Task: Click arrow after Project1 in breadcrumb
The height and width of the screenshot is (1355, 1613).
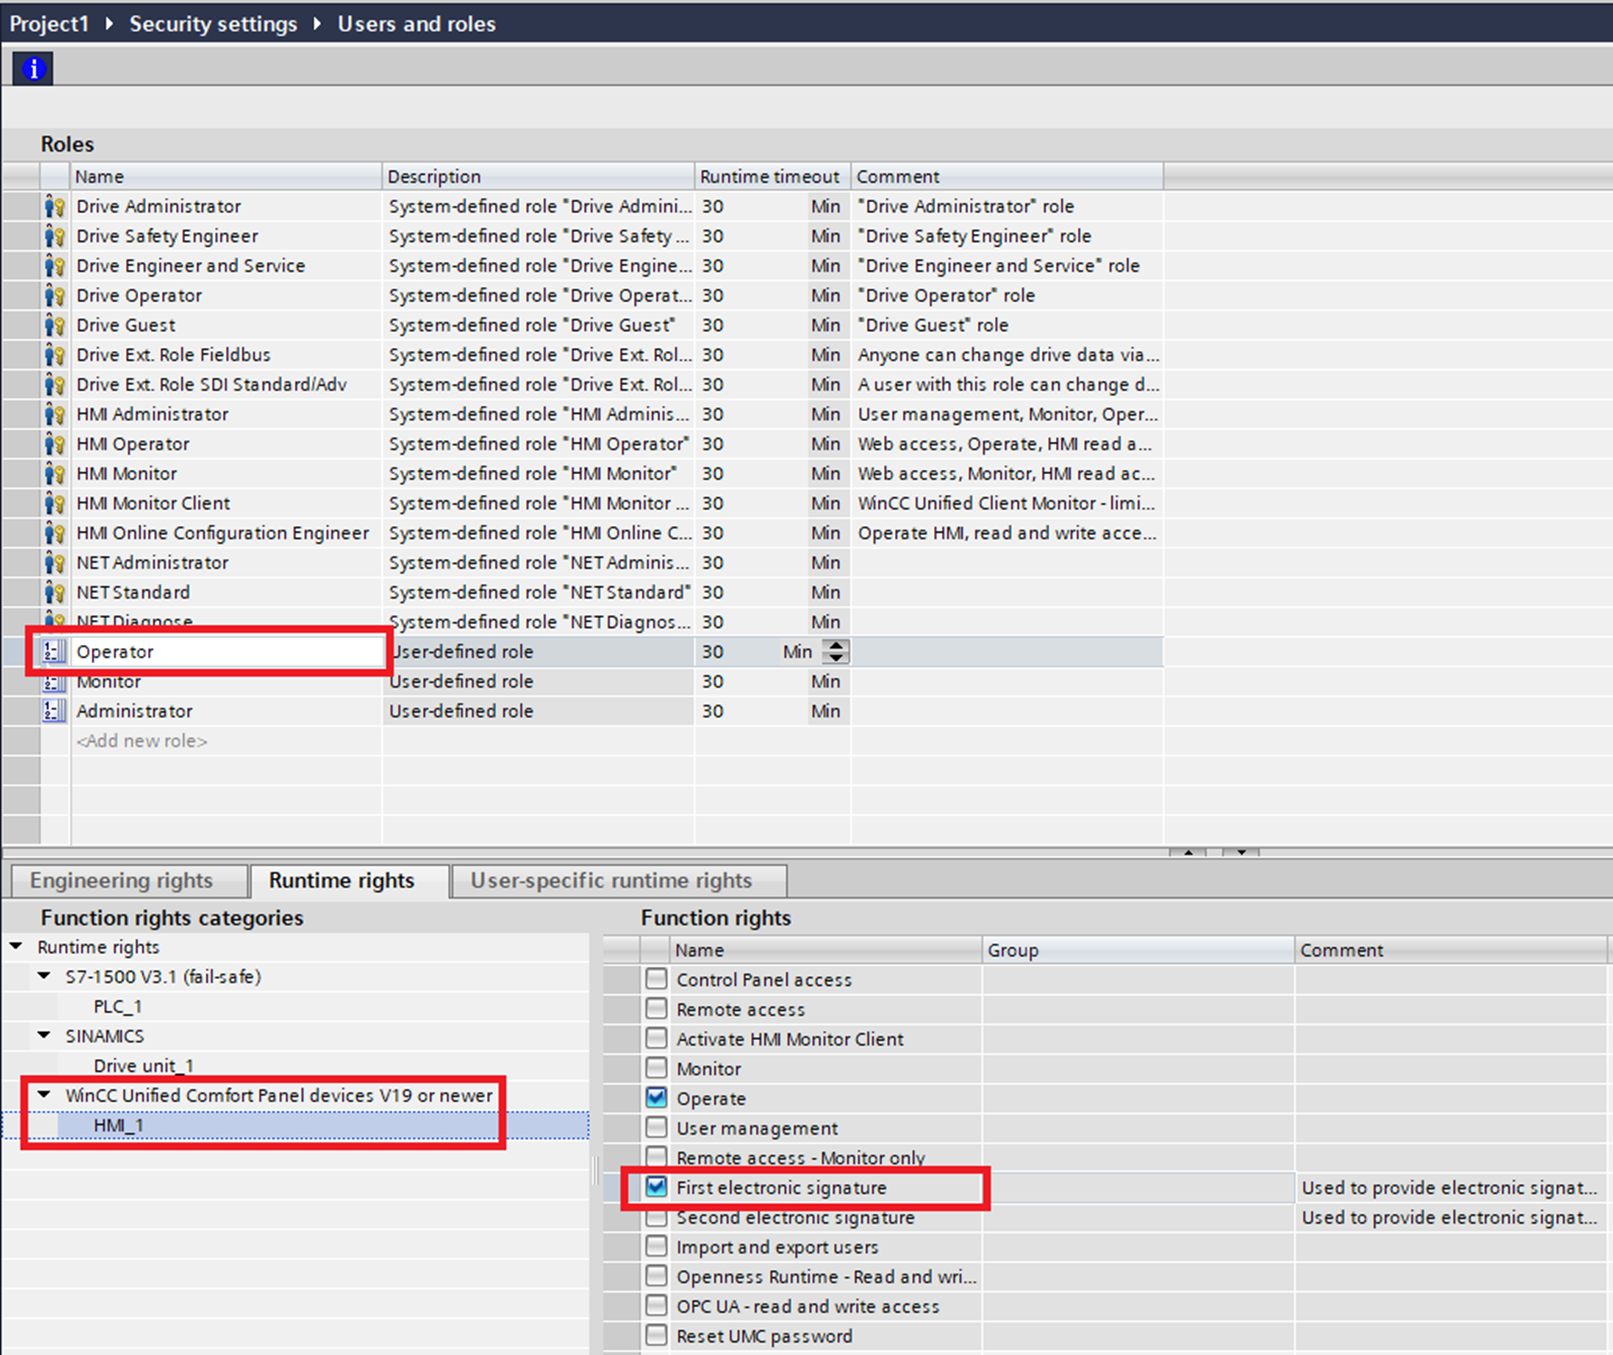Action: (109, 23)
